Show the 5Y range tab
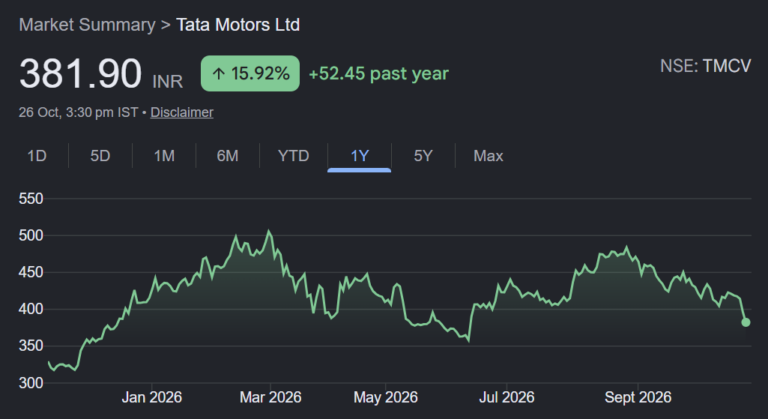Image resolution: width=768 pixels, height=419 pixels. point(423,156)
